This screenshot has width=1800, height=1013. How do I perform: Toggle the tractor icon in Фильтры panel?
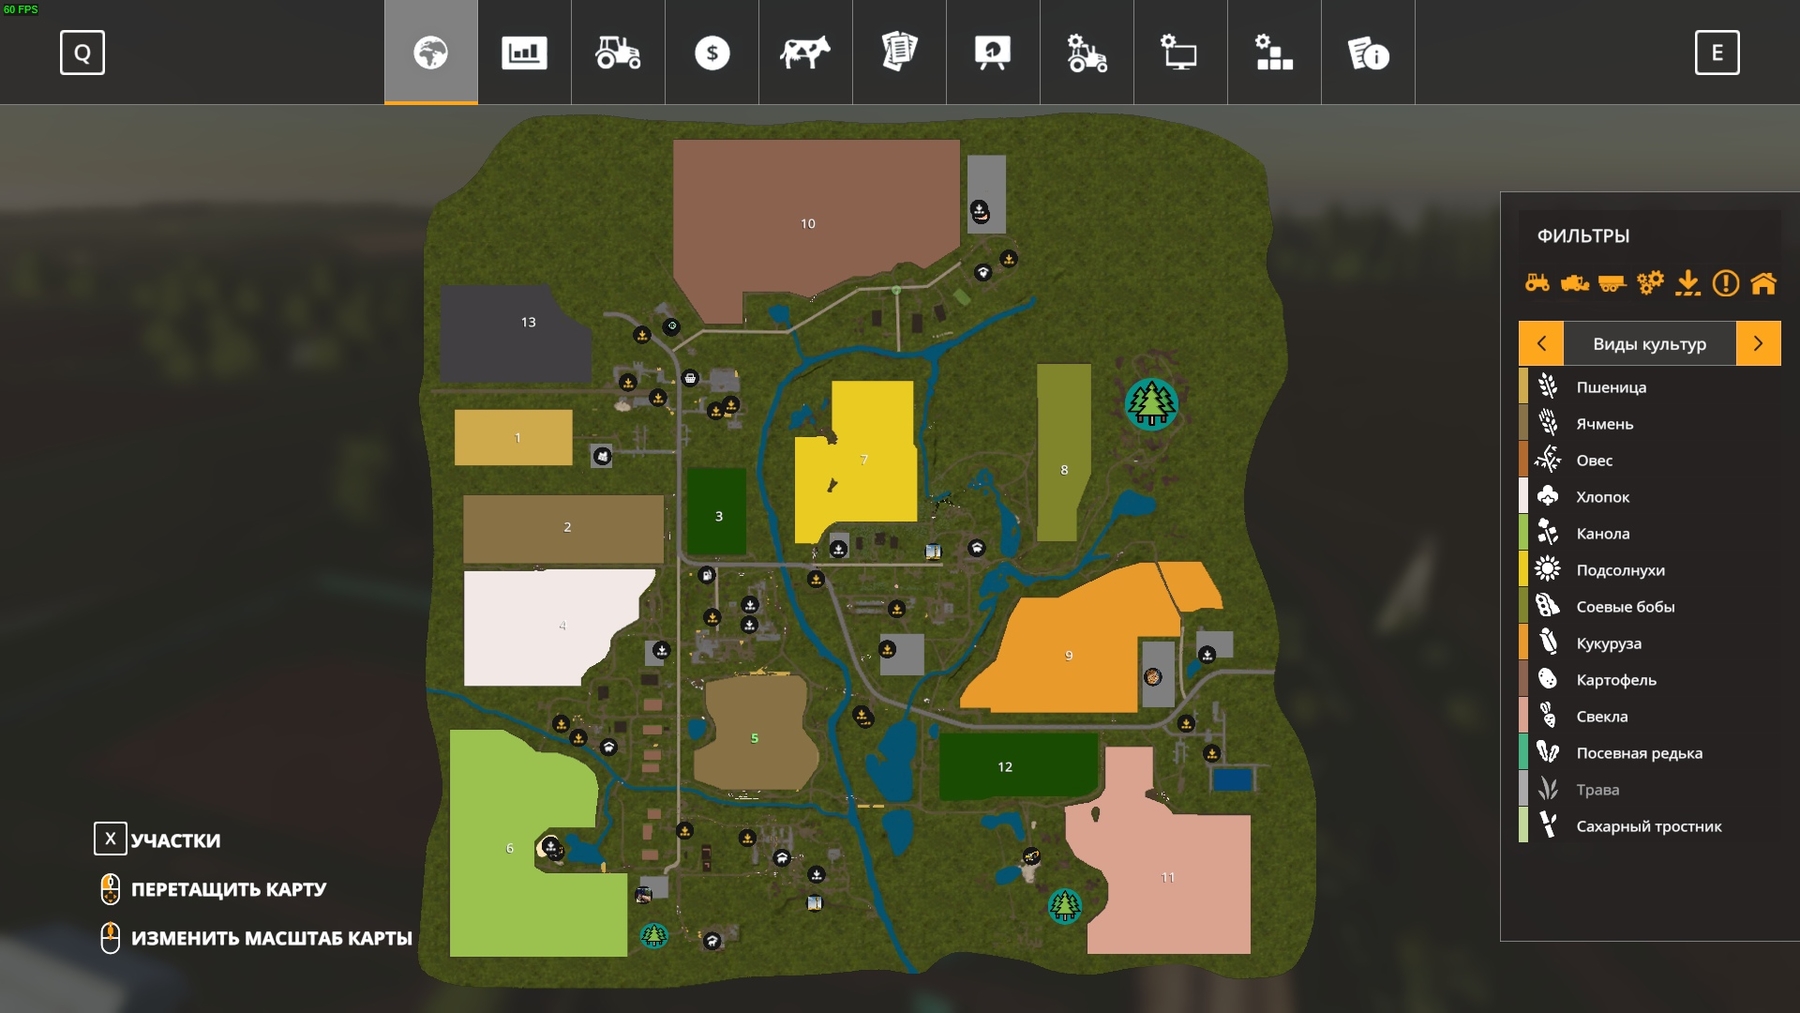click(x=1537, y=284)
